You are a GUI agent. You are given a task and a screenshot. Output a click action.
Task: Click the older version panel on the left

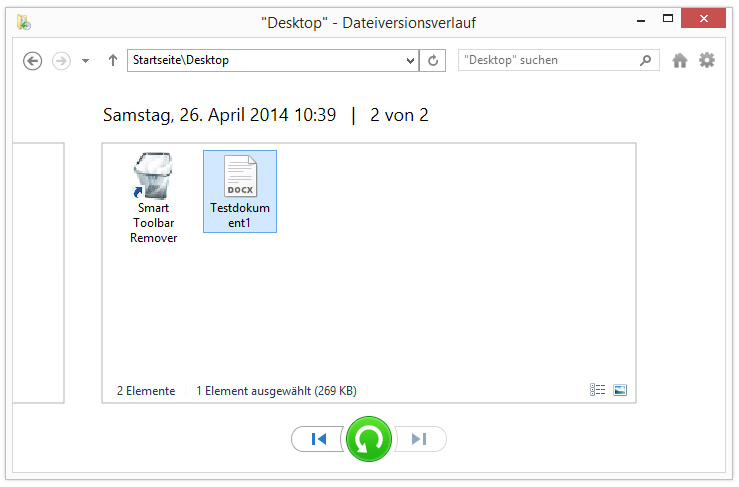pyautogui.click(x=38, y=272)
